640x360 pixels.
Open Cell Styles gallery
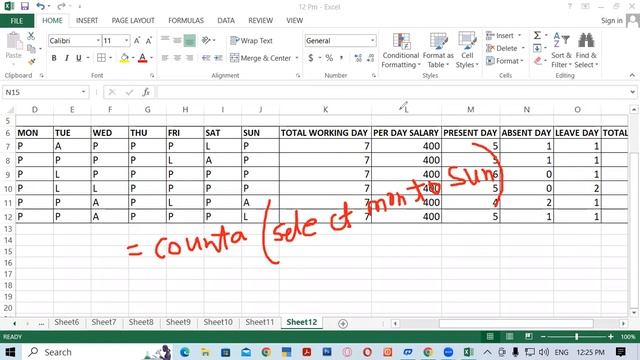coord(467,50)
